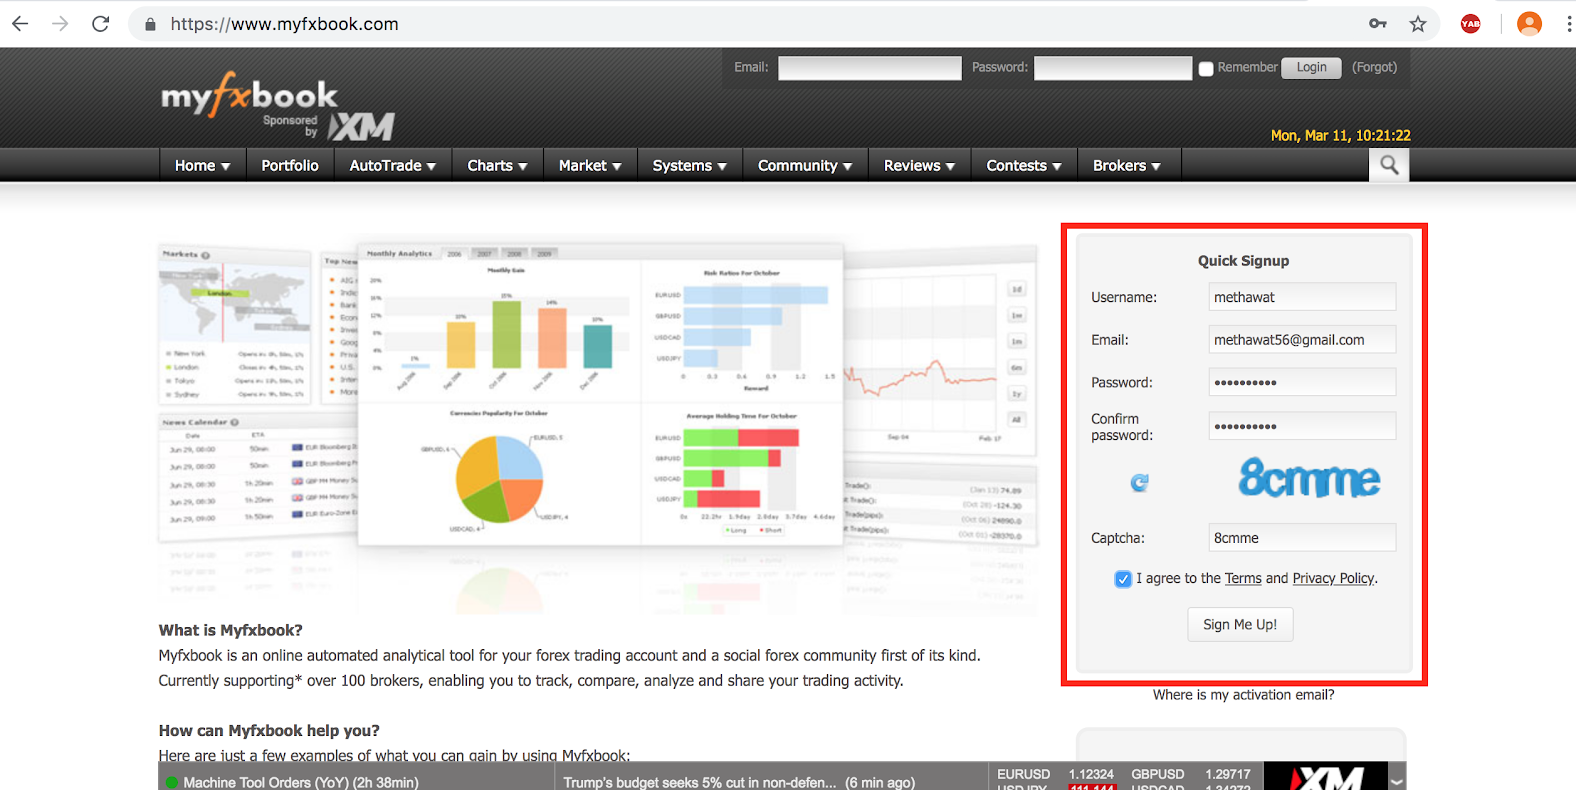Refresh the captcha image

pyautogui.click(x=1139, y=483)
